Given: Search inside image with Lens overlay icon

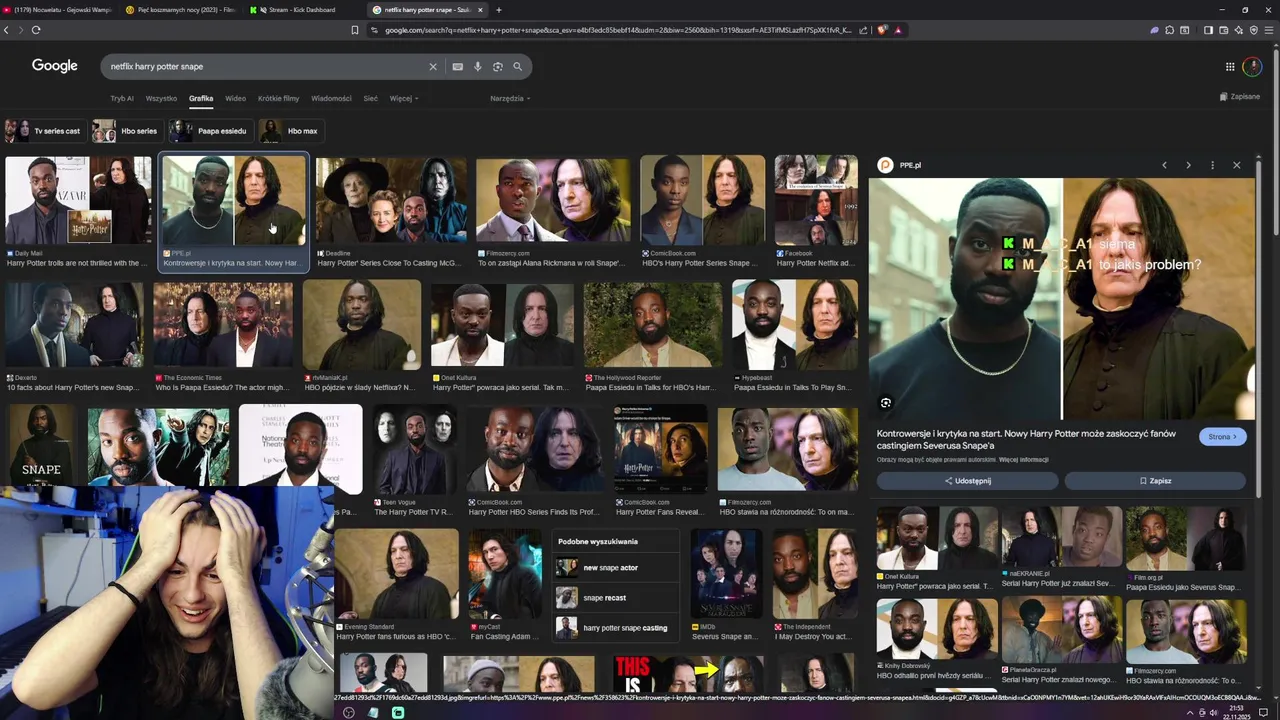Looking at the screenshot, I should (x=885, y=403).
